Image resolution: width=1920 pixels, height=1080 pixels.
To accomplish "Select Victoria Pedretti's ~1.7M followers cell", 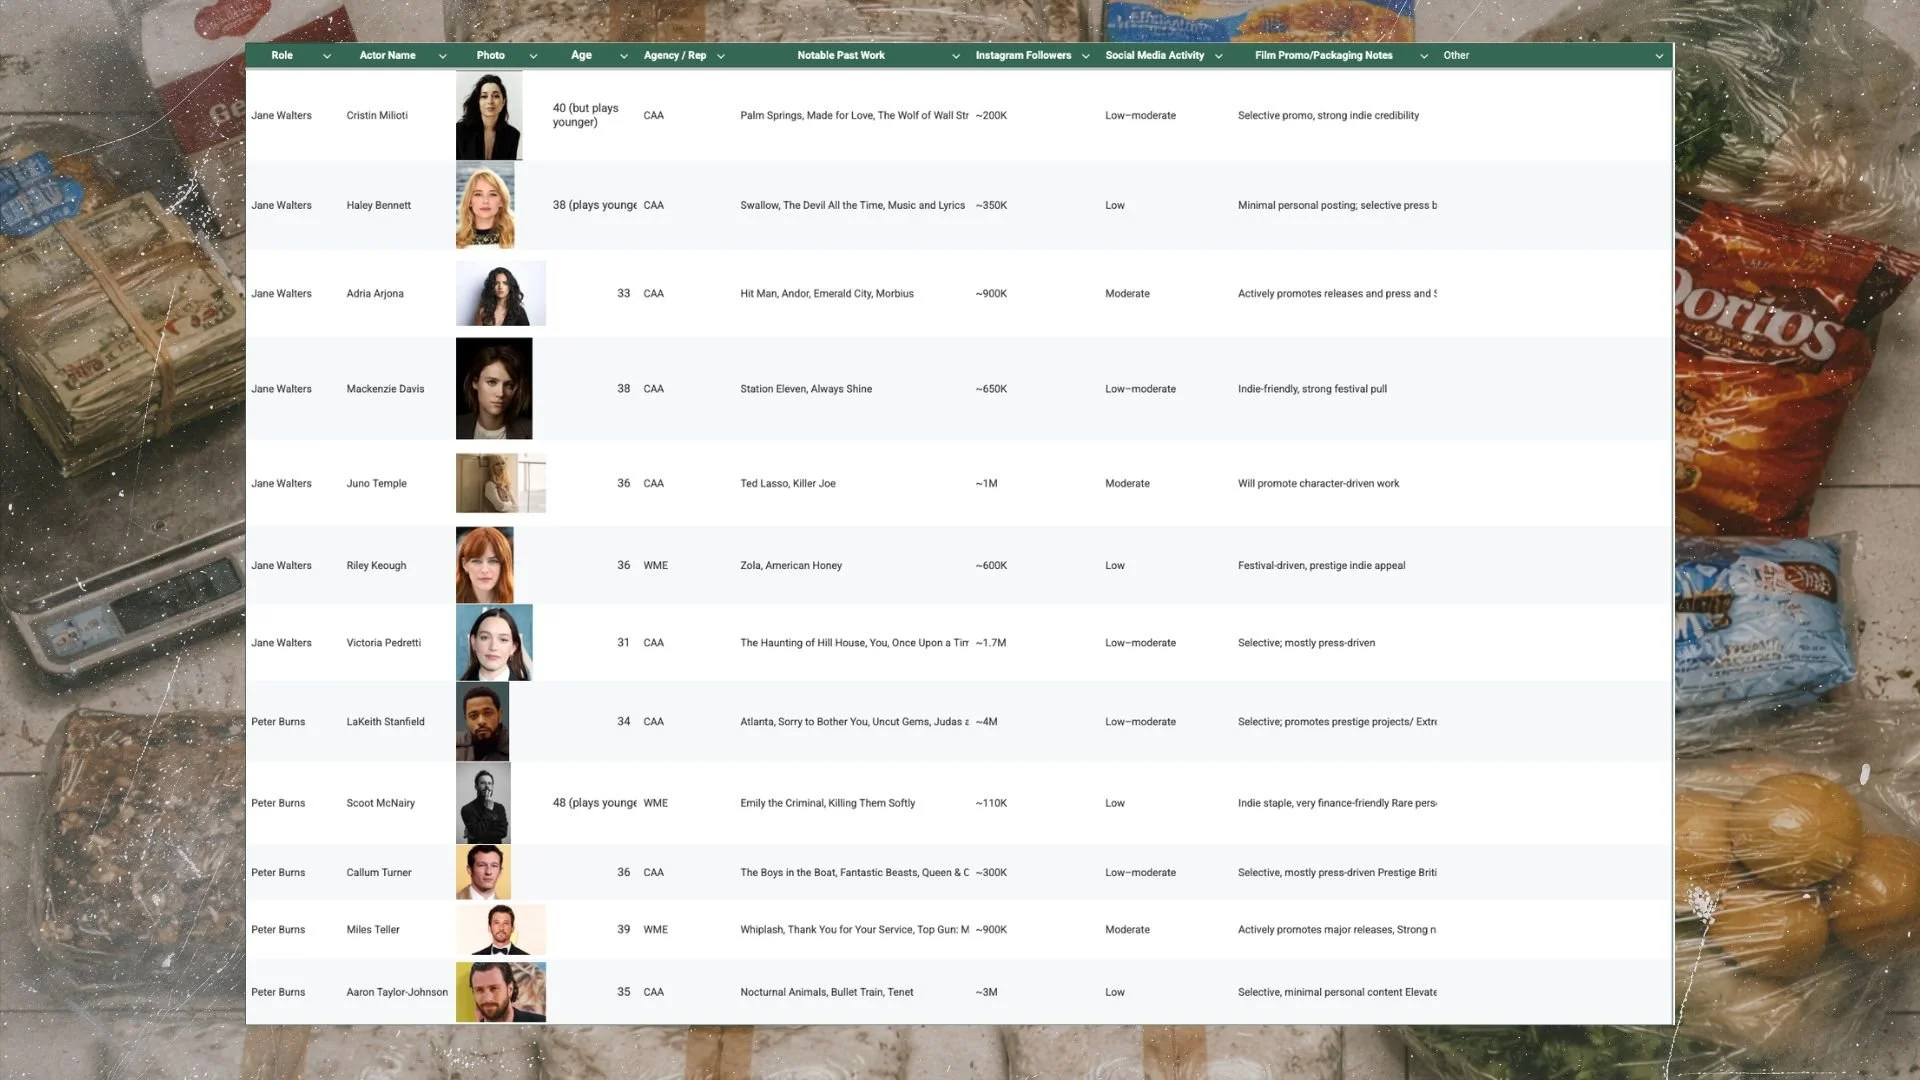I will pos(991,643).
